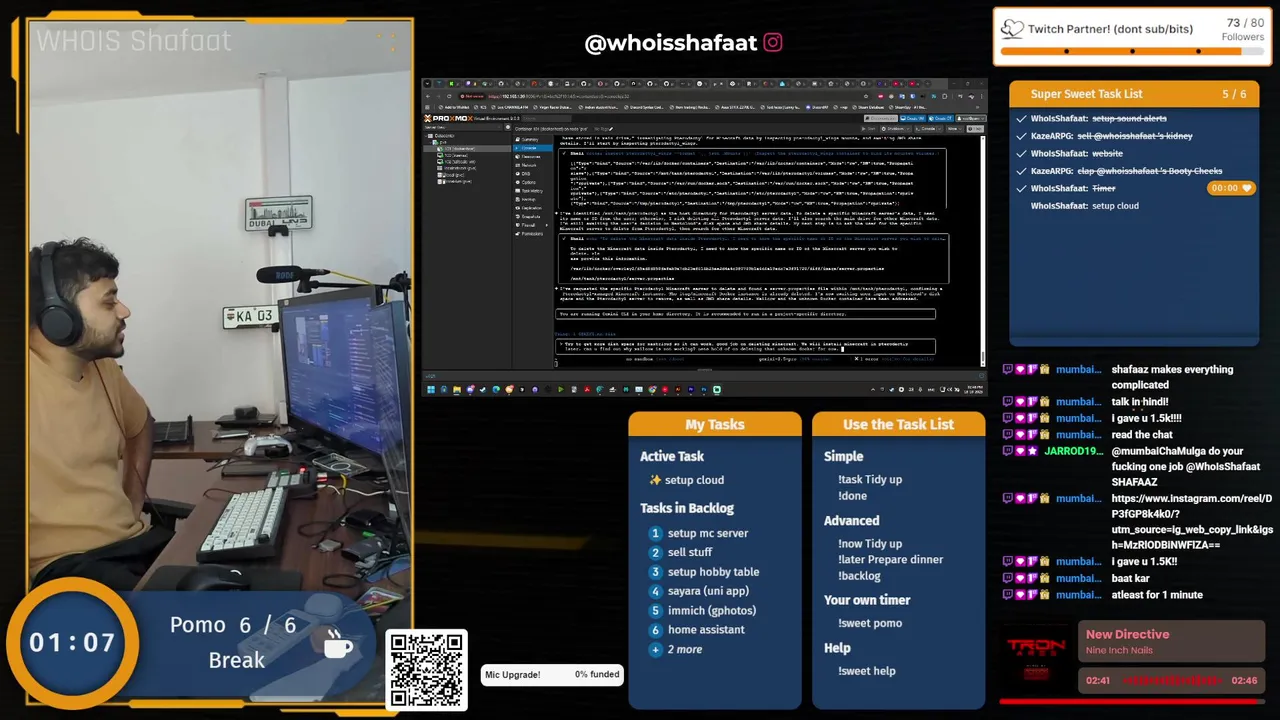The width and height of the screenshot is (1280, 720).
Task: Open Chrome extensions puzzle icon
Action: pos(945,96)
